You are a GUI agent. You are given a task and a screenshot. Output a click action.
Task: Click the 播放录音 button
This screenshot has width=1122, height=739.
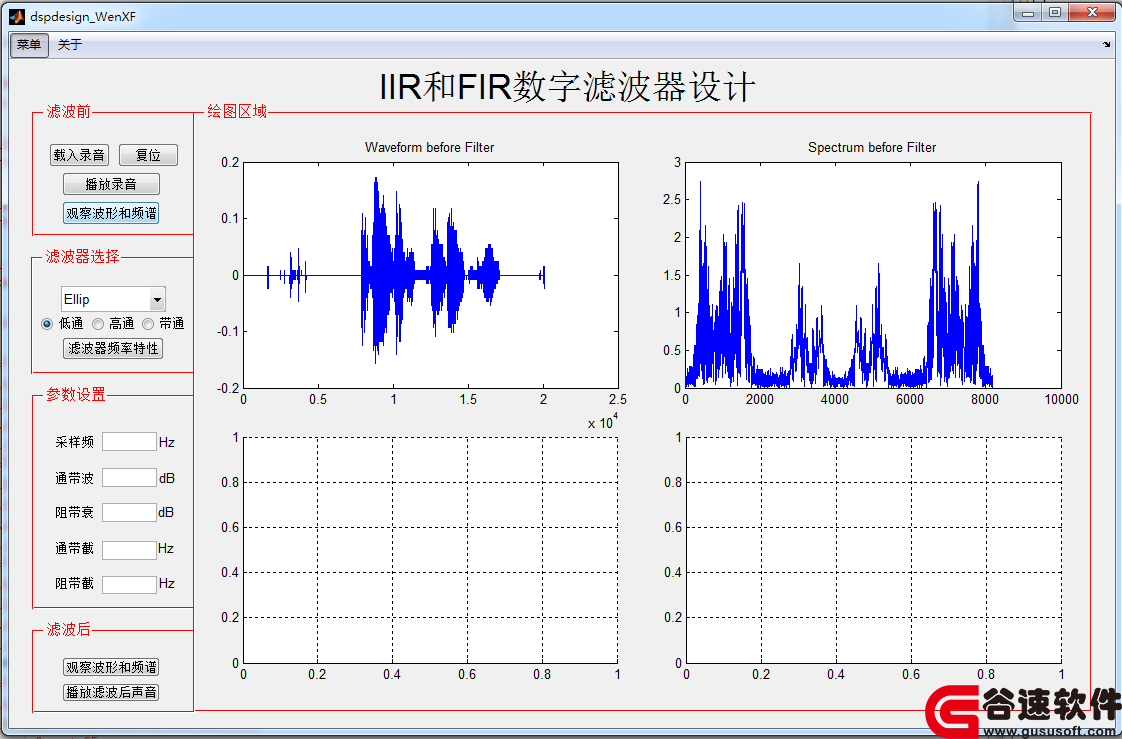pyautogui.click(x=111, y=184)
